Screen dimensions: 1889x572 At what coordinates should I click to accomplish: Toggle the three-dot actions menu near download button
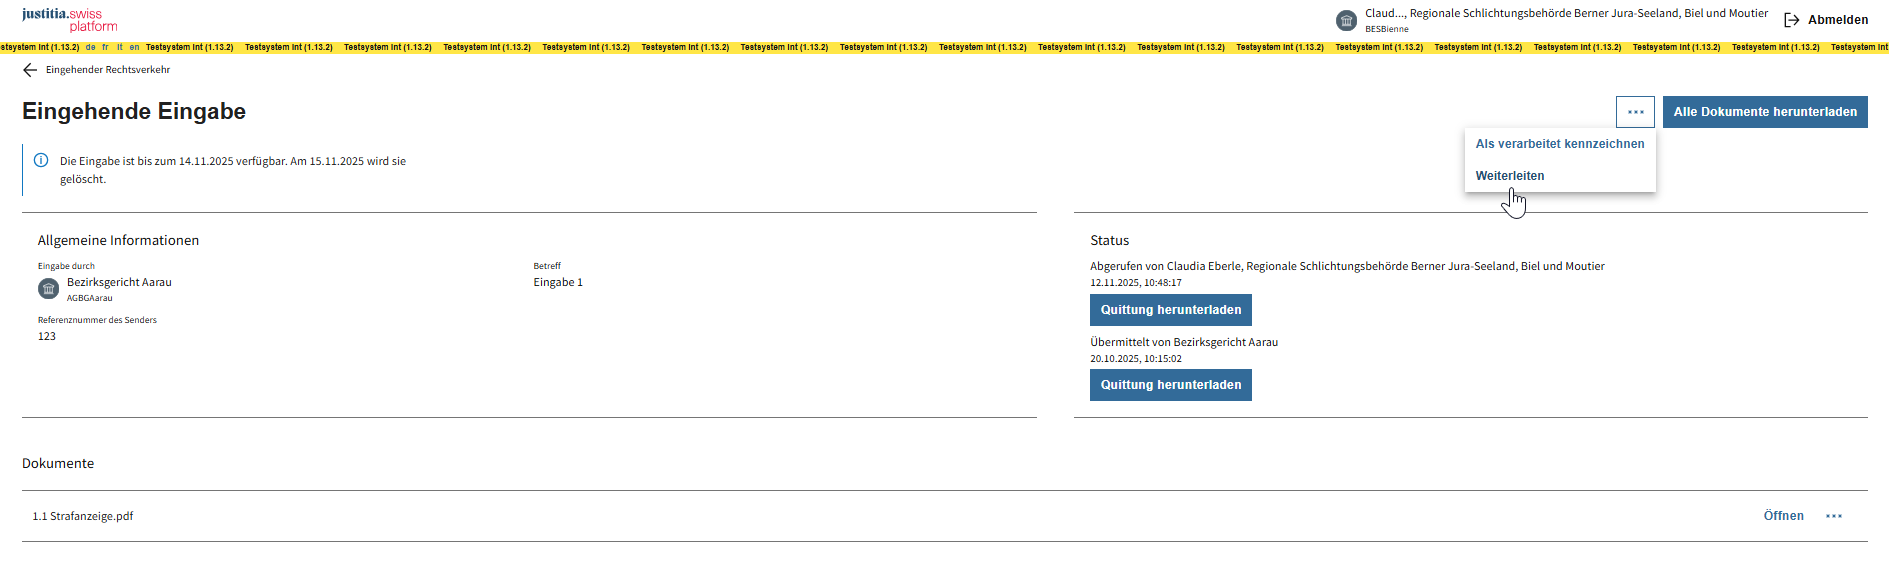[1635, 112]
